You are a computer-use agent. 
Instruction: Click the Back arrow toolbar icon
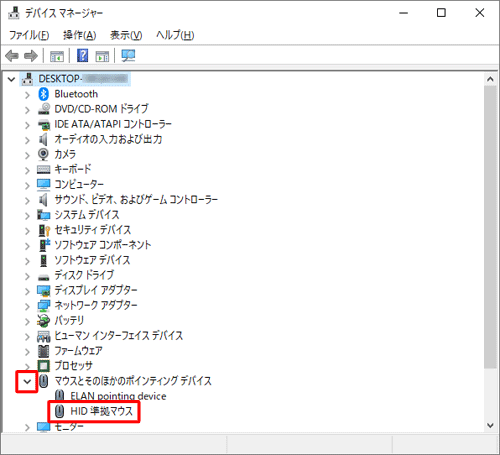click(12, 56)
